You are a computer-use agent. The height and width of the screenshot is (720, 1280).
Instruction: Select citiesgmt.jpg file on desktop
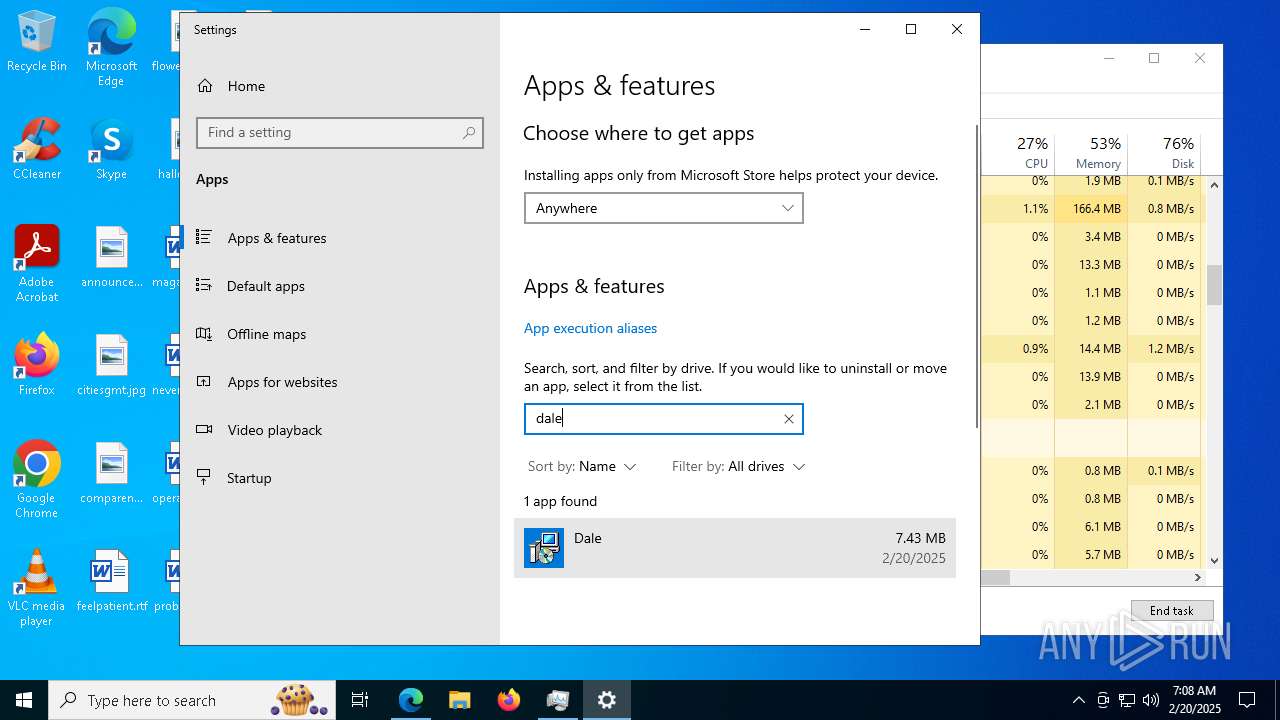(x=111, y=365)
